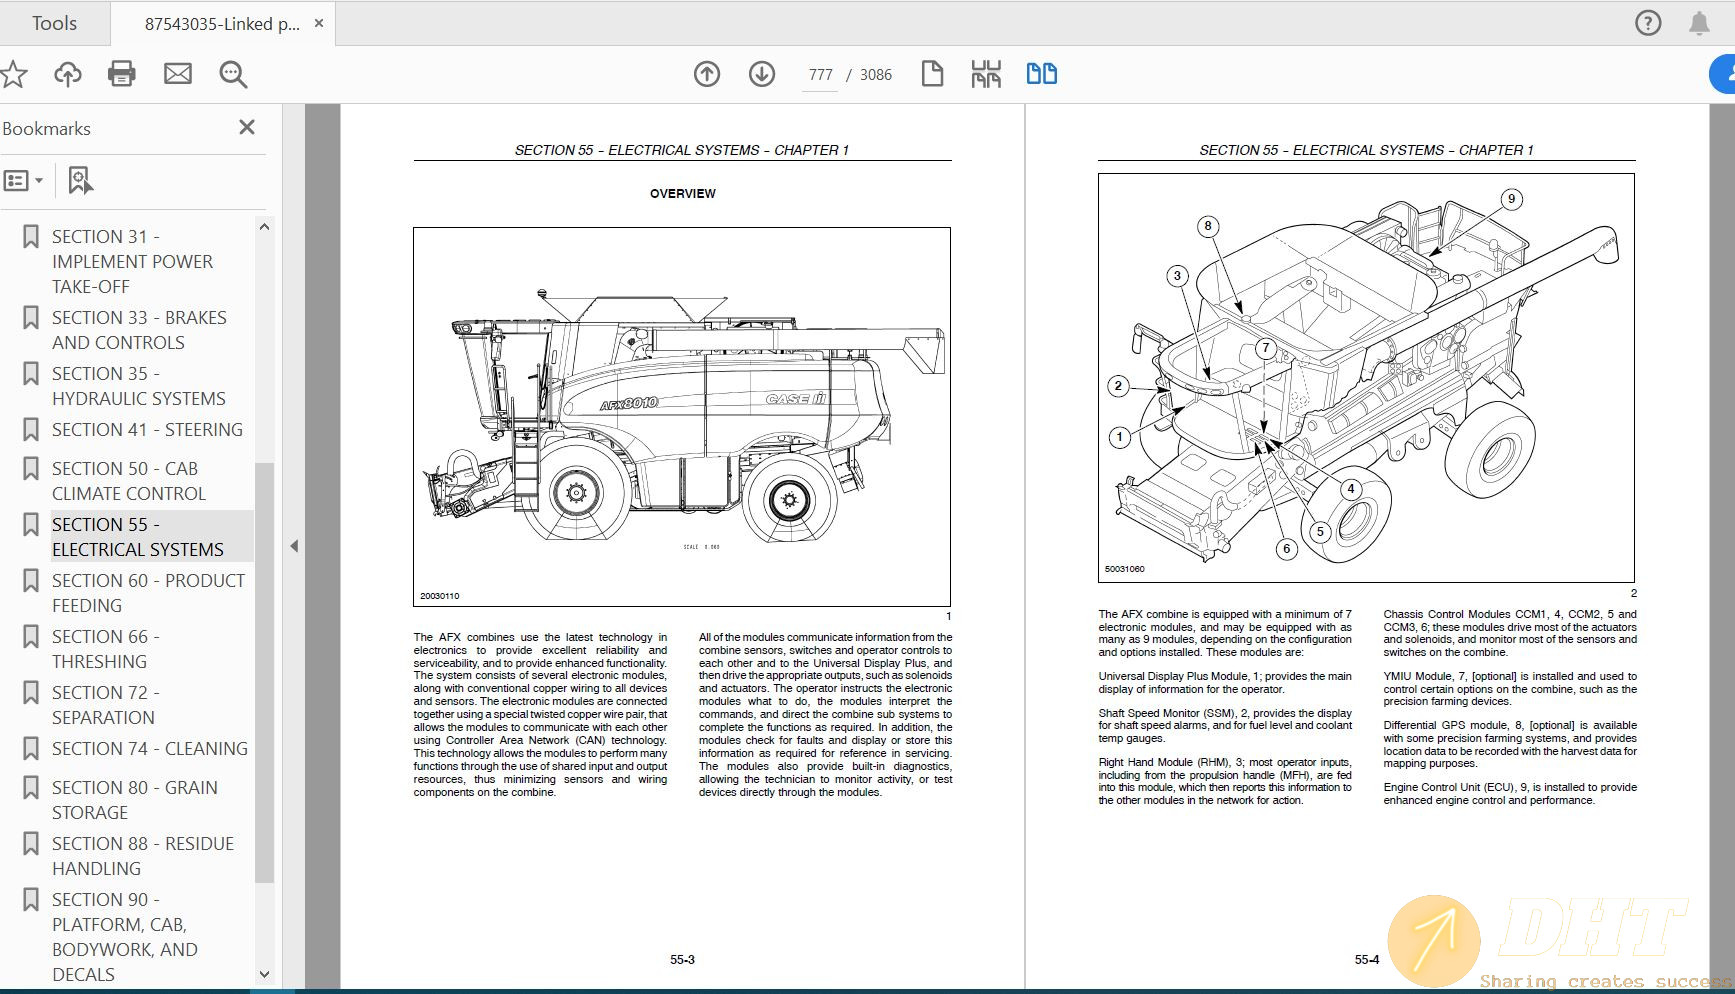This screenshot has height=994, width=1735.
Task: Click bookmark icon beside SECTION 66 - THRESHING
Action: 31,637
